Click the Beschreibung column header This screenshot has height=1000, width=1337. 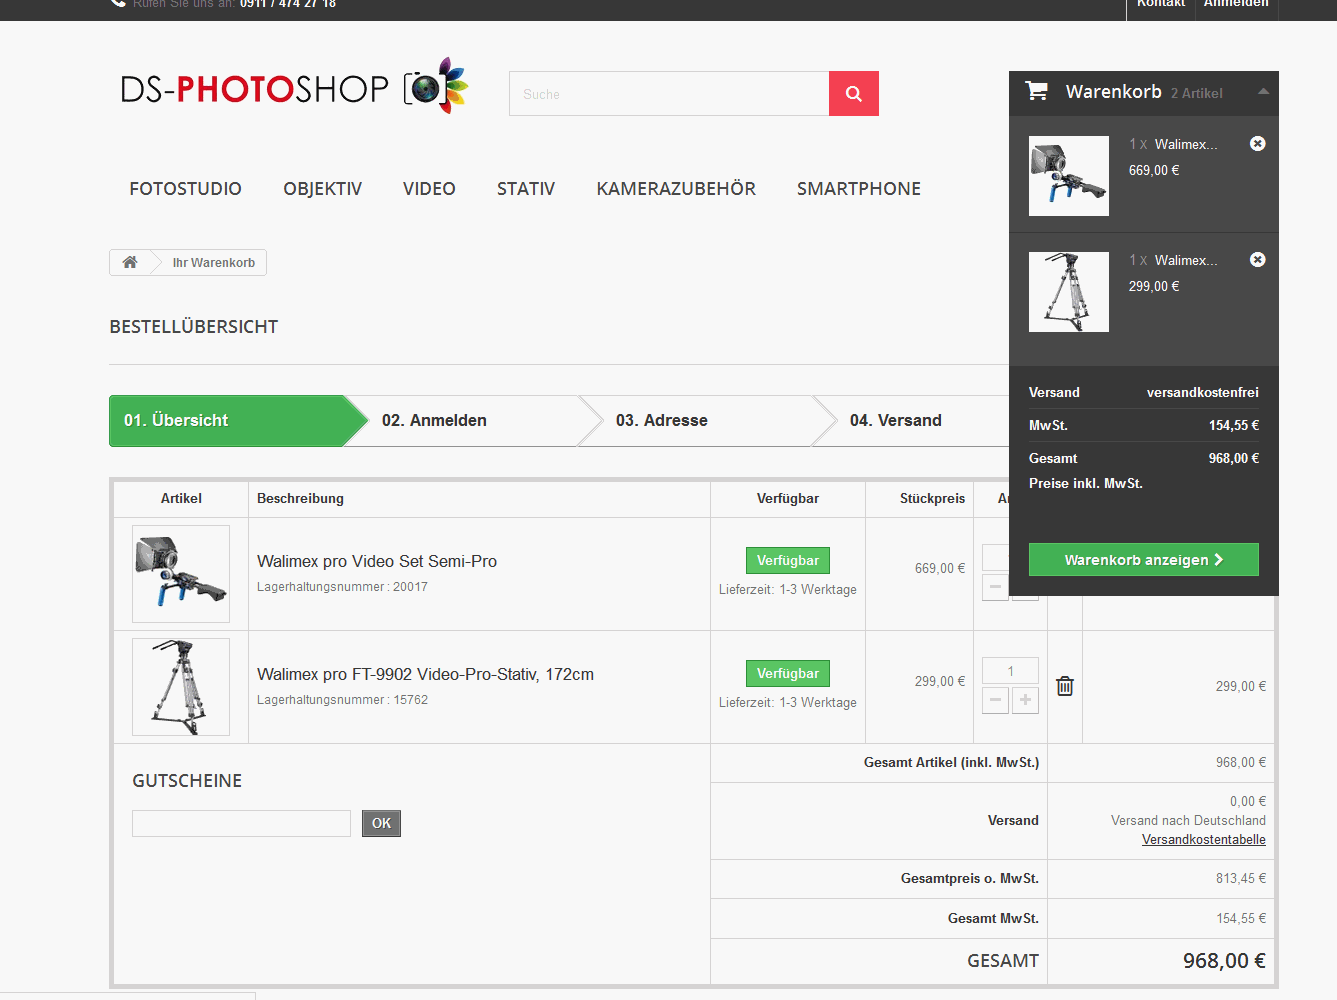tap(300, 498)
